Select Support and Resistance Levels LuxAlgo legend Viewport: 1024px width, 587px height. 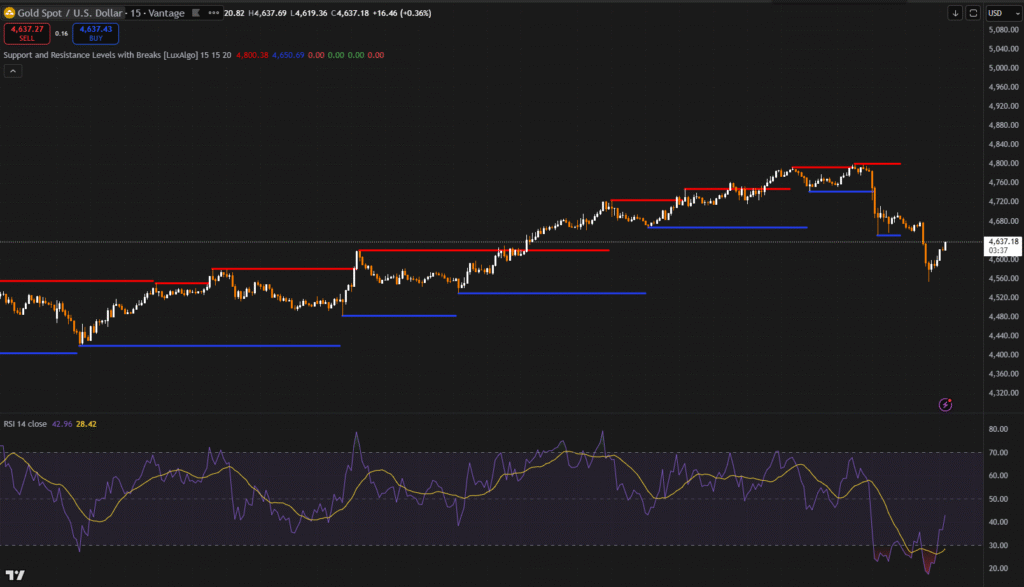pyautogui.click(x=117, y=55)
